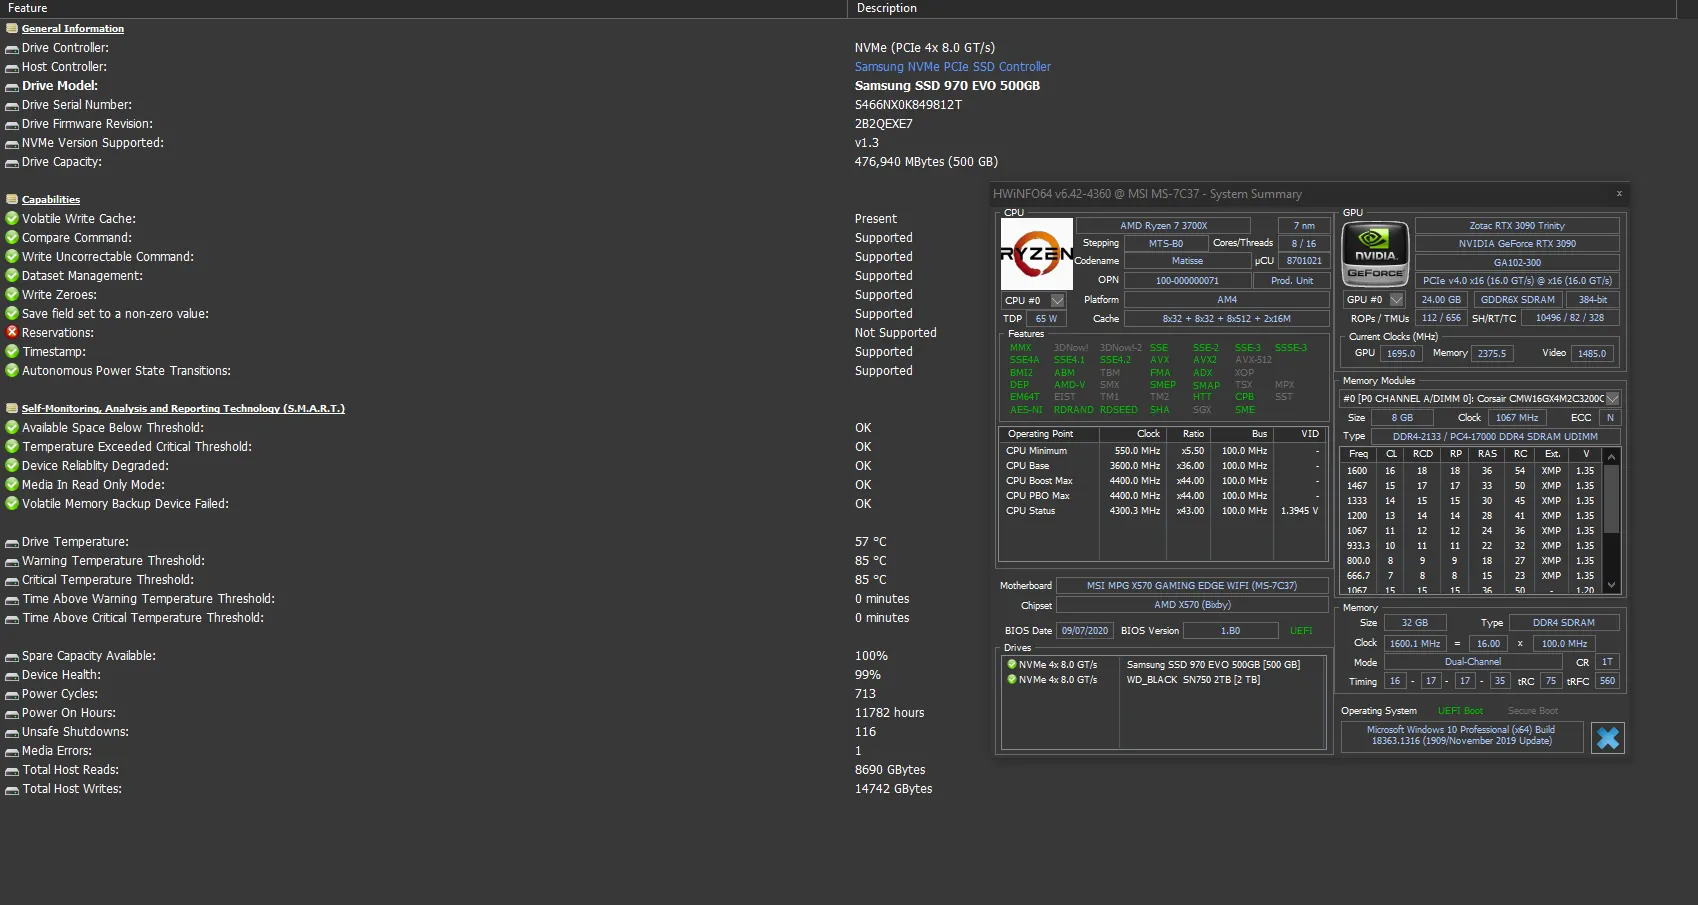
Task: Select the WD_BLACK SN750 2TB drive entry
Action: point(1193,680)
